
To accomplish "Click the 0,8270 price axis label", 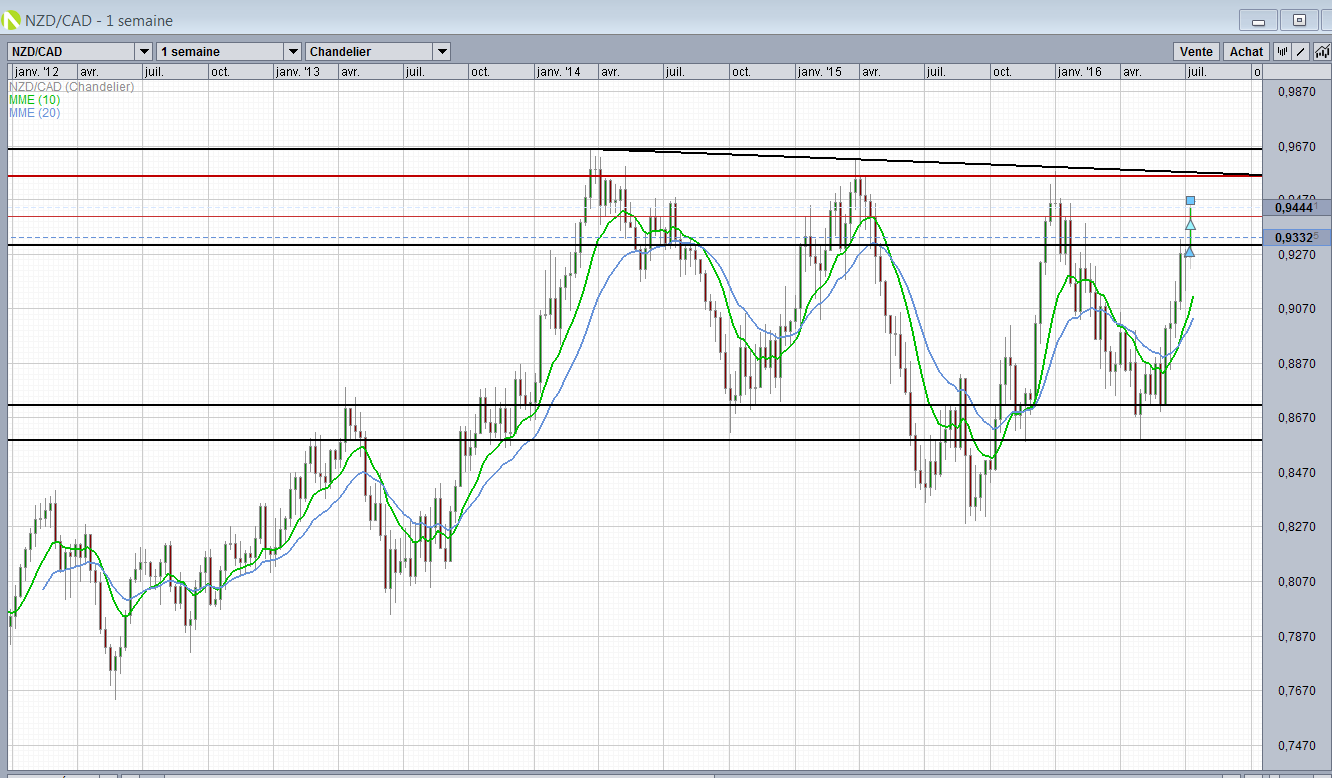I will pos(1296,527).
